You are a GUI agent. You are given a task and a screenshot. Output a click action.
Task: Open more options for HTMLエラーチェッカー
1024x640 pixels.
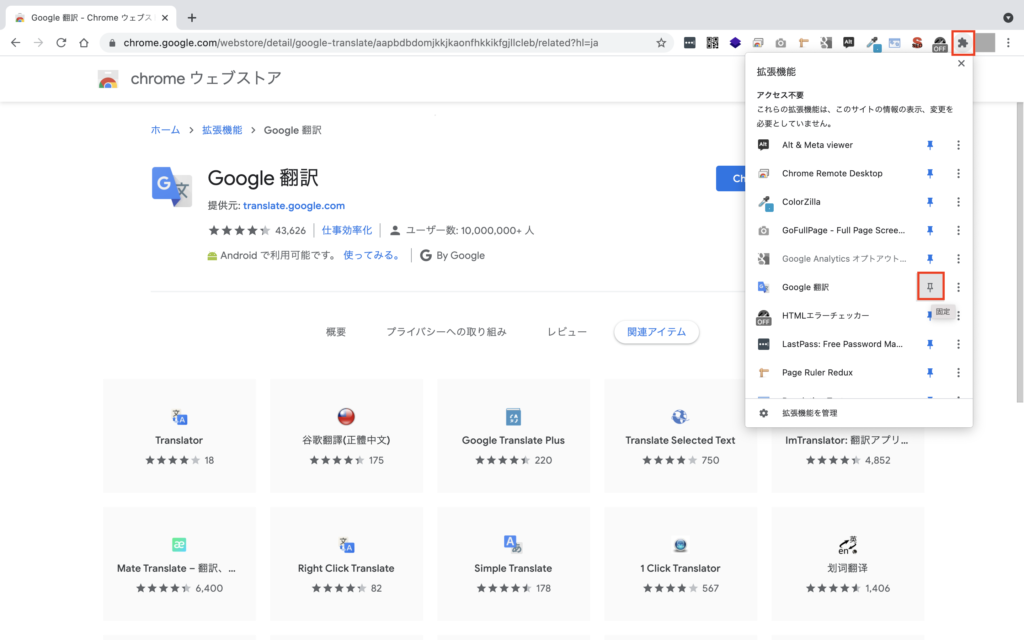[958, 315]
